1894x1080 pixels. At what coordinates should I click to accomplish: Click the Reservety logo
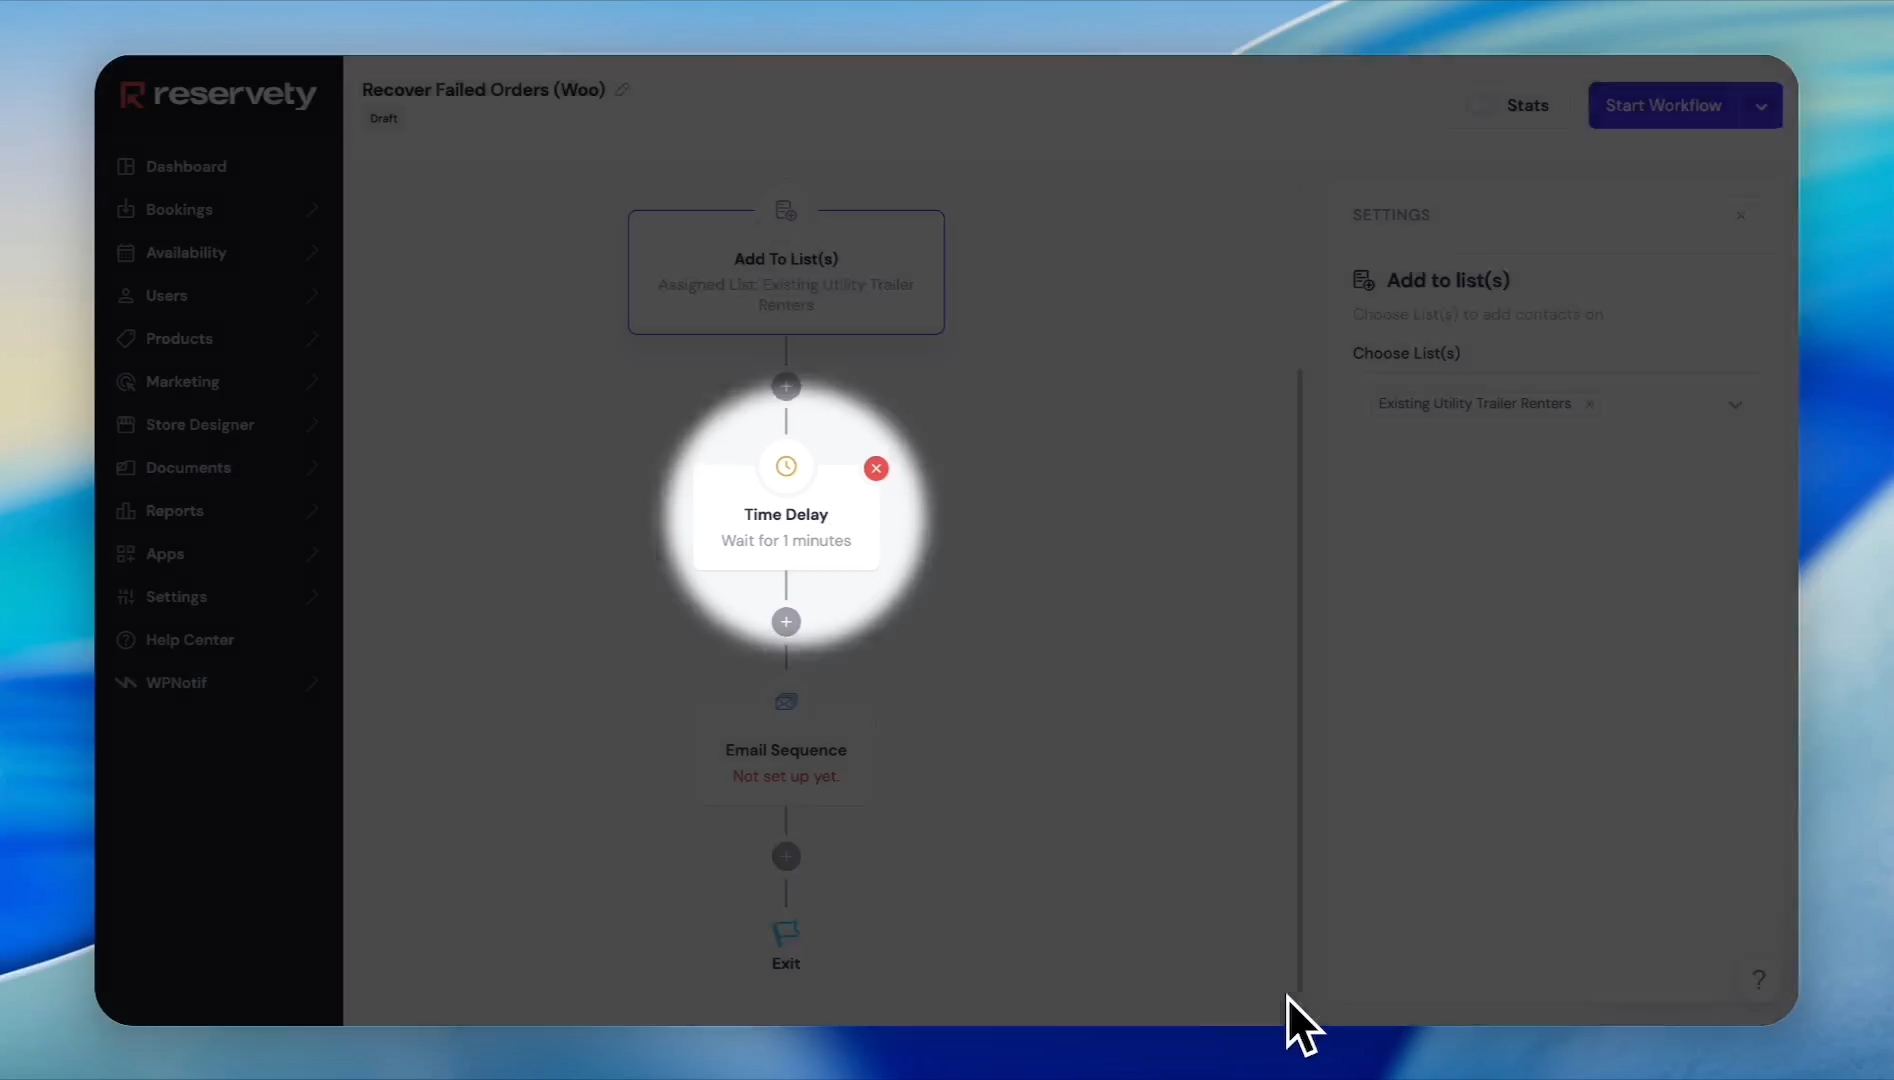218,95
